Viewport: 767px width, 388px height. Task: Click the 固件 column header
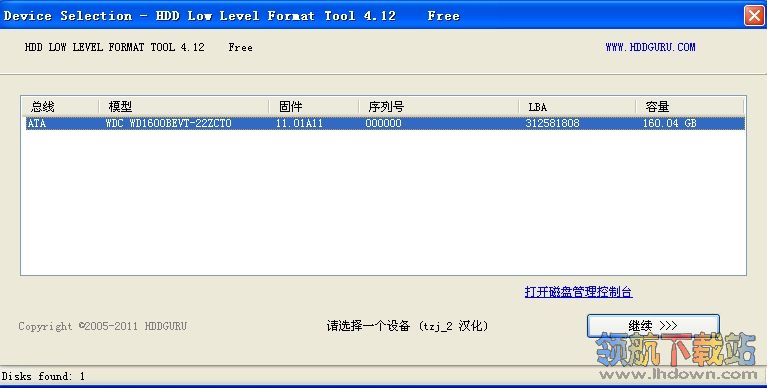tap(314, 107)
